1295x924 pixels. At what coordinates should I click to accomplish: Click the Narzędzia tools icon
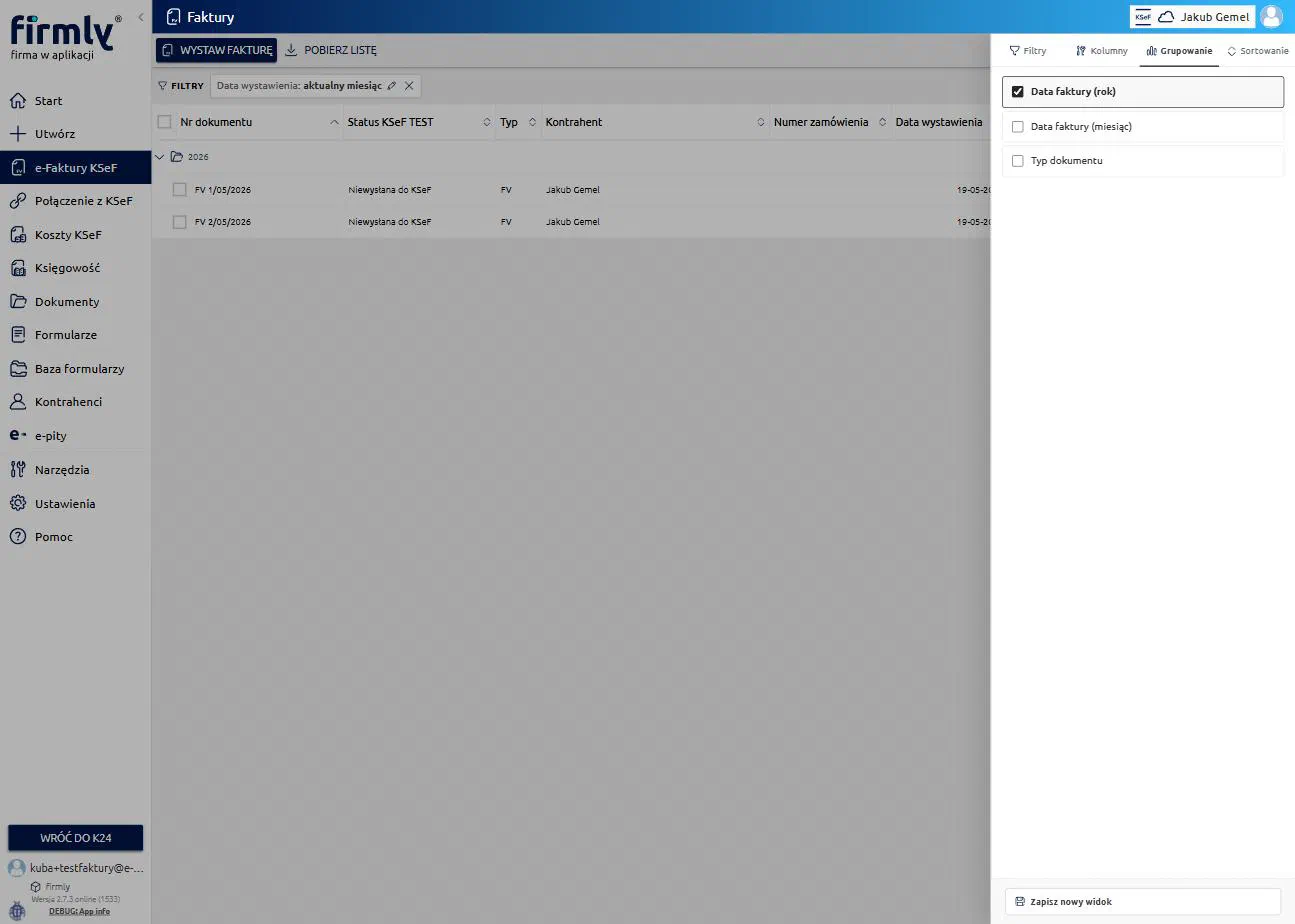17,470
